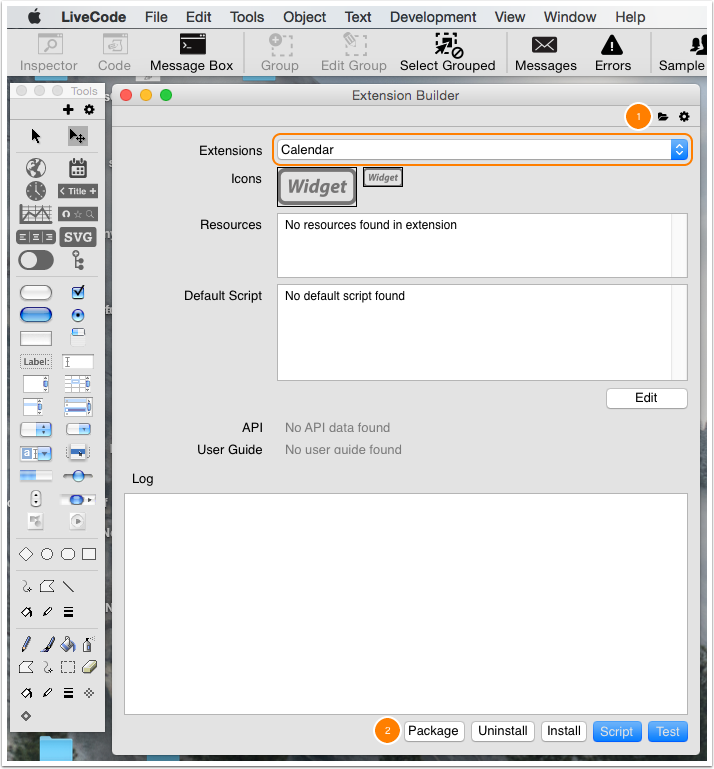
Task: Select the square rectangle graphic tool
Action: [x=89, y=554]
